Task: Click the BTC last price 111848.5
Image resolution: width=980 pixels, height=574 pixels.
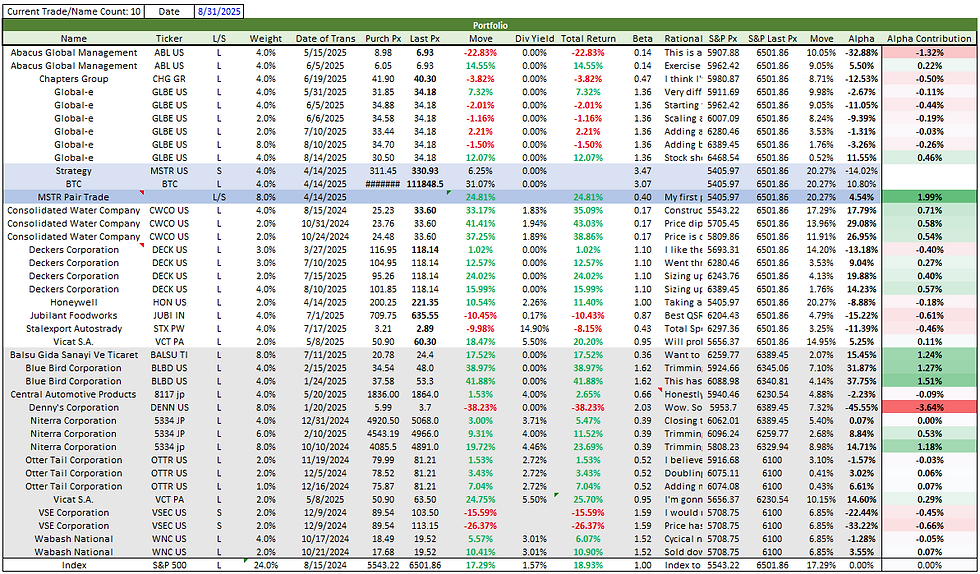Action: [x=424, y=184]
